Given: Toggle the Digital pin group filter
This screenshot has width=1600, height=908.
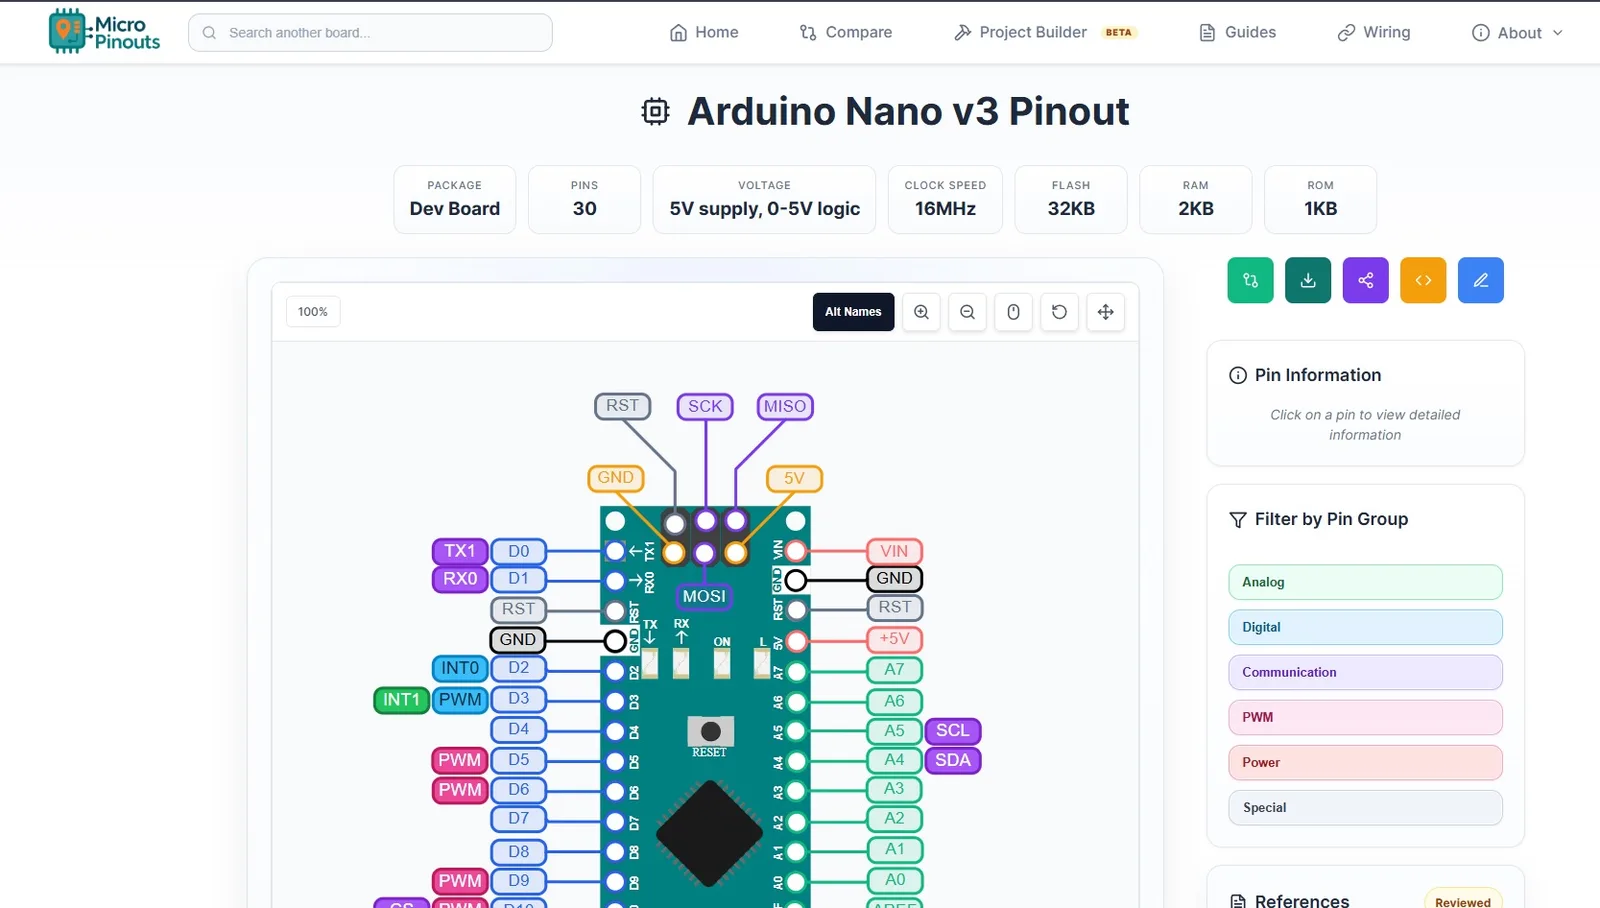Looking at the screenshot, I should point(1365,627).
